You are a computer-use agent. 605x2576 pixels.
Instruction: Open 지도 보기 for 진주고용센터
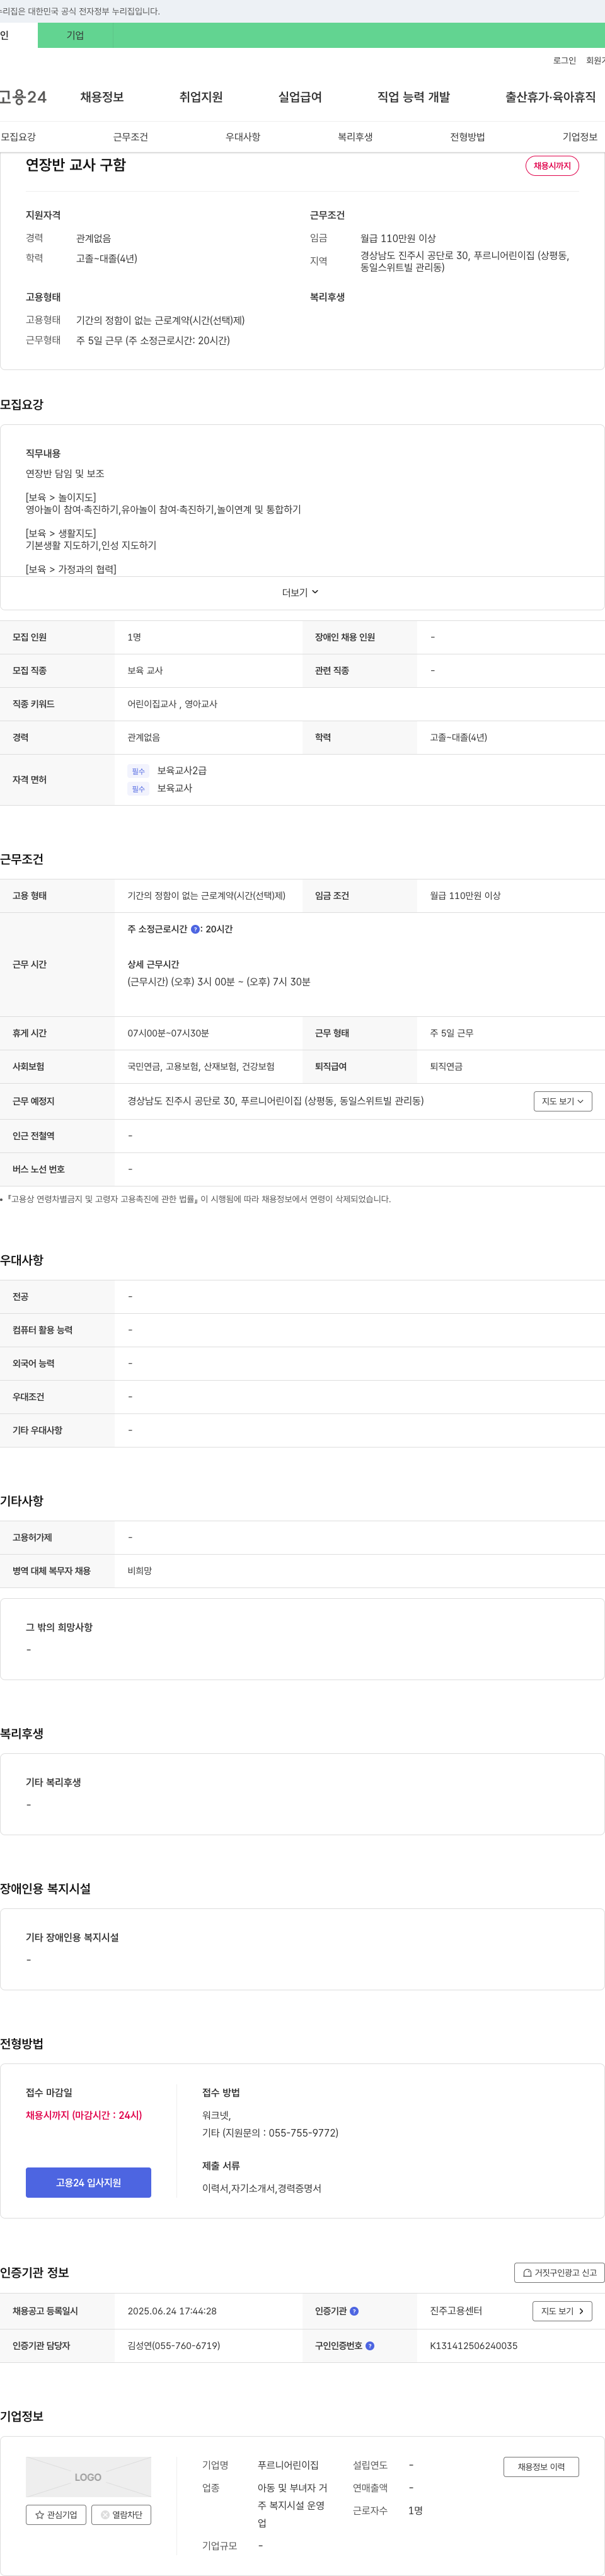(562, 2311)
